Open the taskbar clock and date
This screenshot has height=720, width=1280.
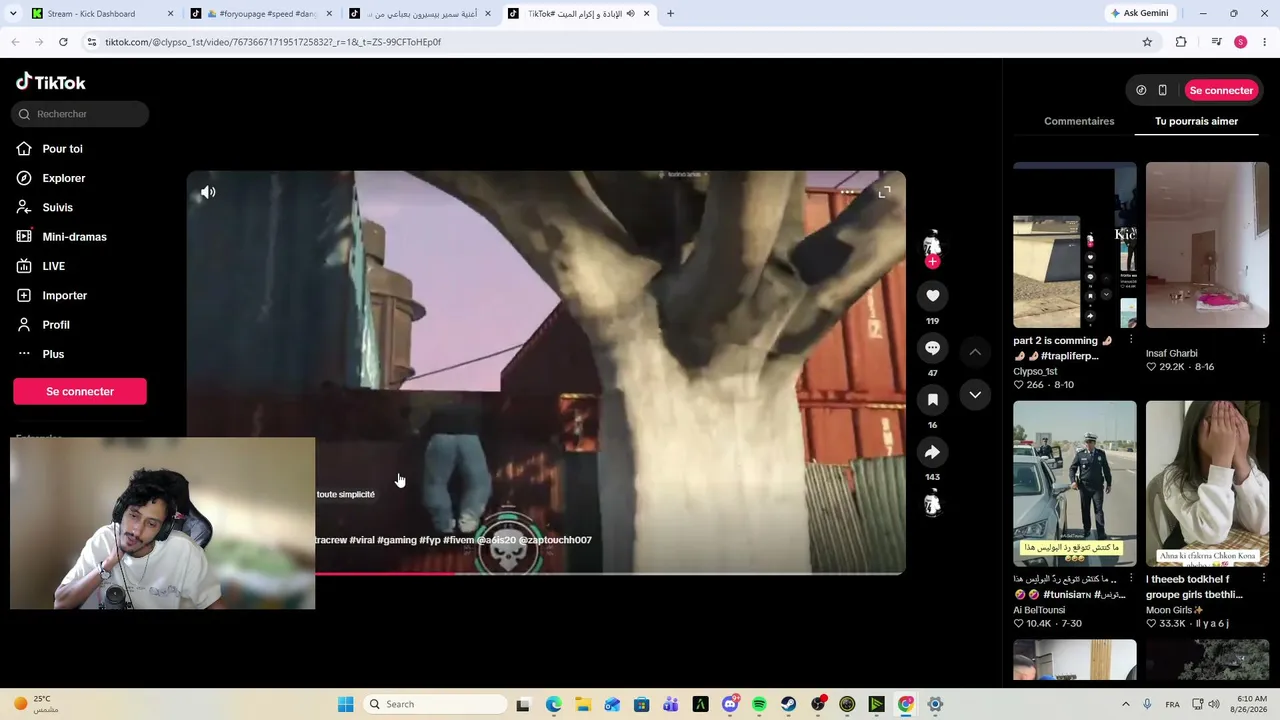pos(1251,704)
